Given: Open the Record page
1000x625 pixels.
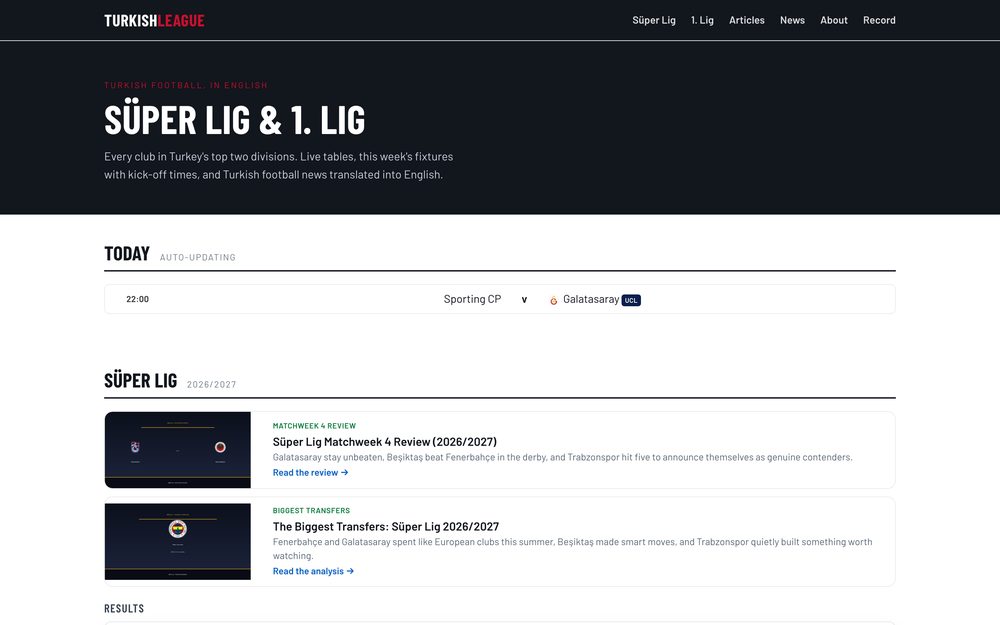Looking at the screenshot, I should [879, 20].
